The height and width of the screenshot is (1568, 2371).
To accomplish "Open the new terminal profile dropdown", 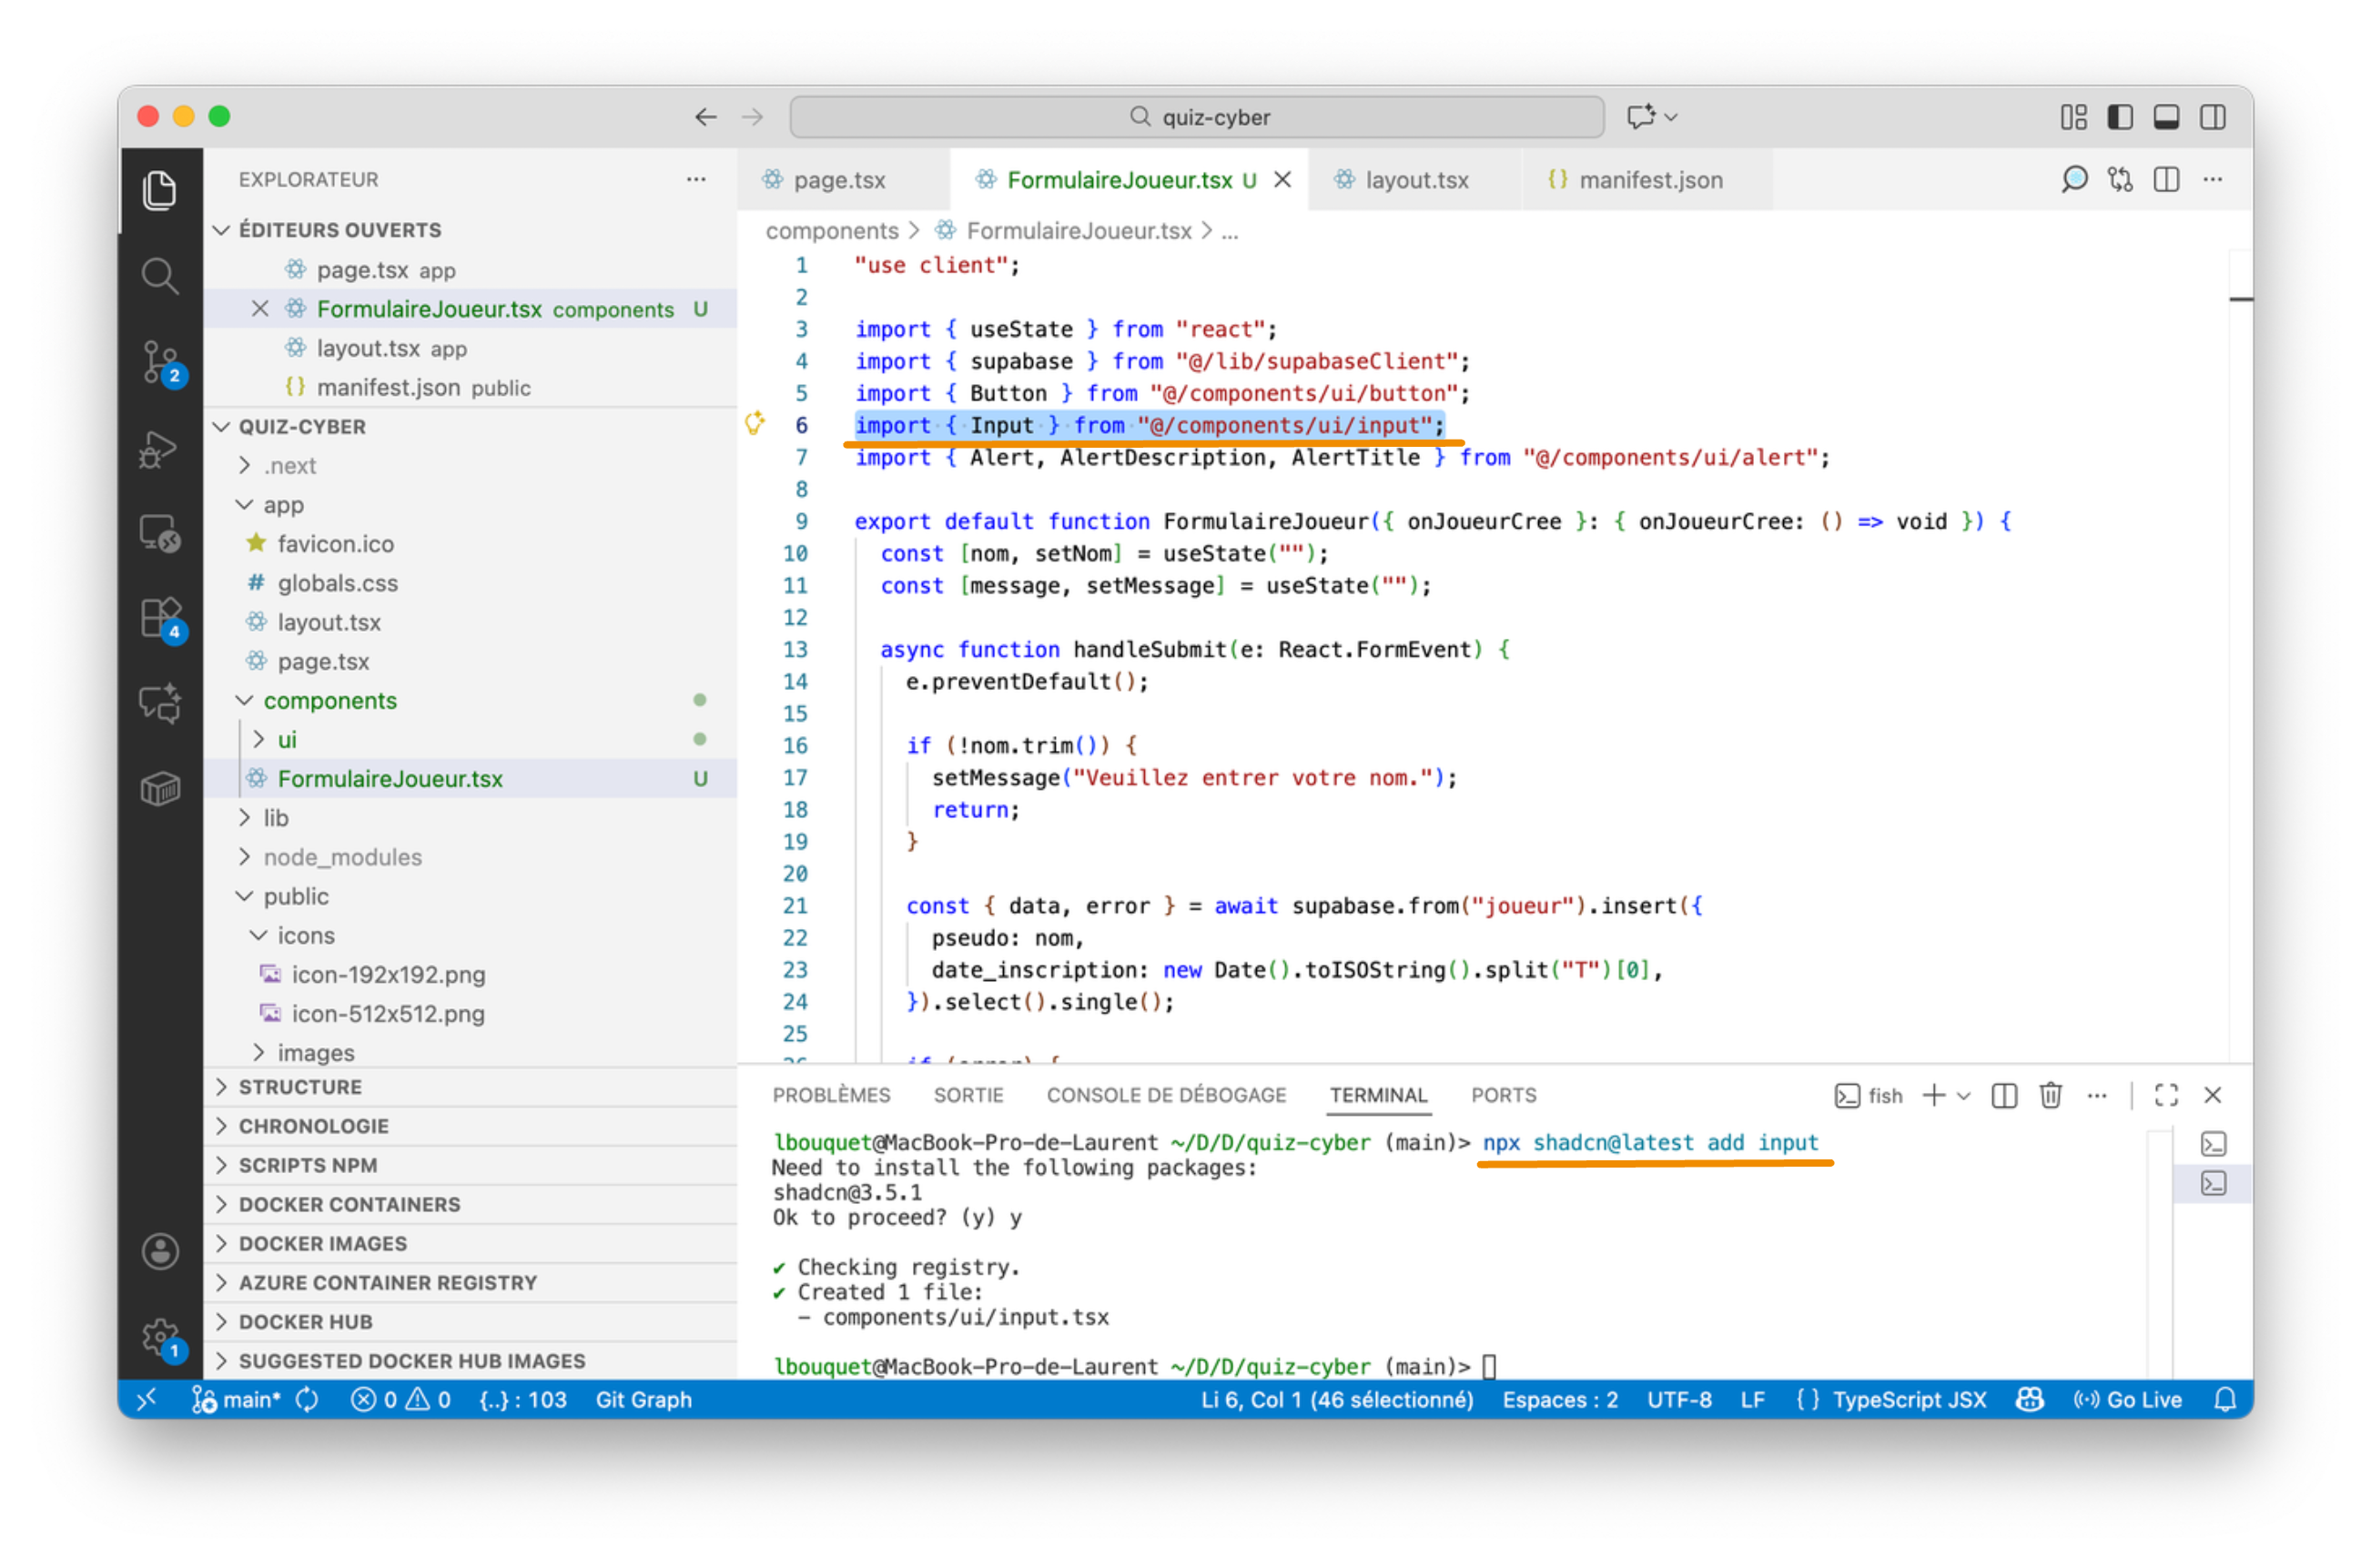I will [x=1964, y=1097].
